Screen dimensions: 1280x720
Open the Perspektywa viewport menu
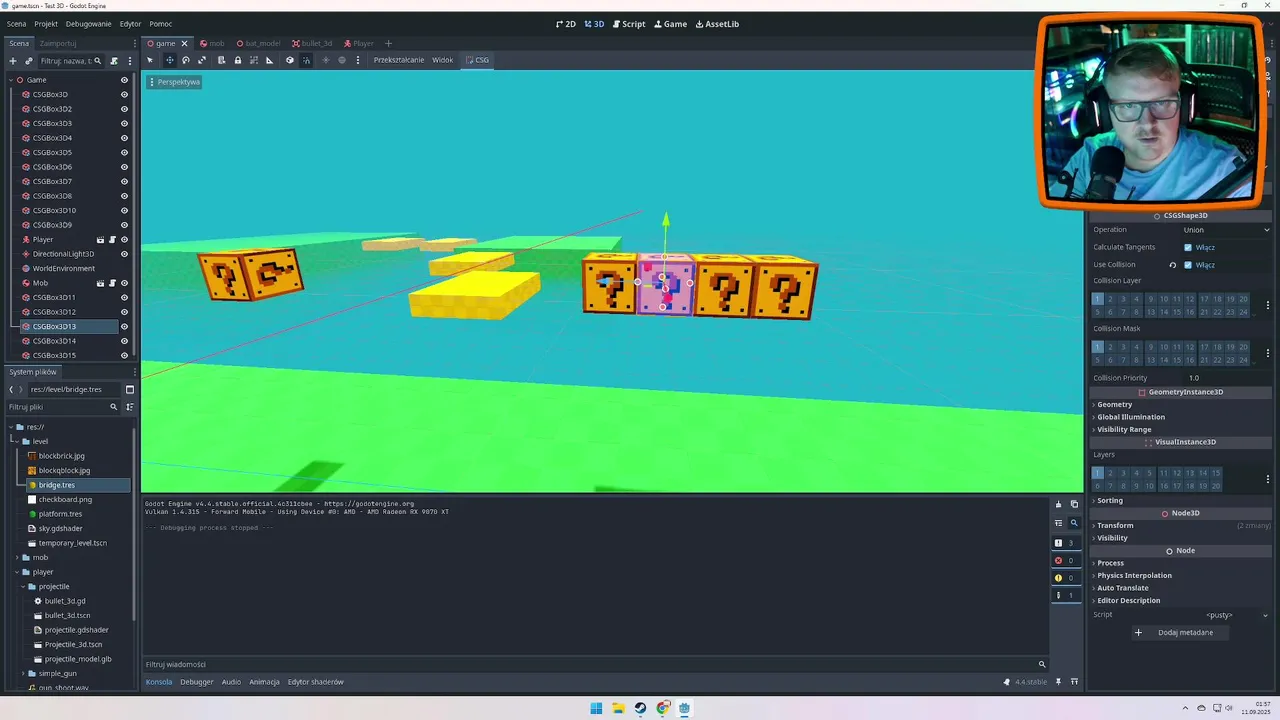tap(175, 82)
